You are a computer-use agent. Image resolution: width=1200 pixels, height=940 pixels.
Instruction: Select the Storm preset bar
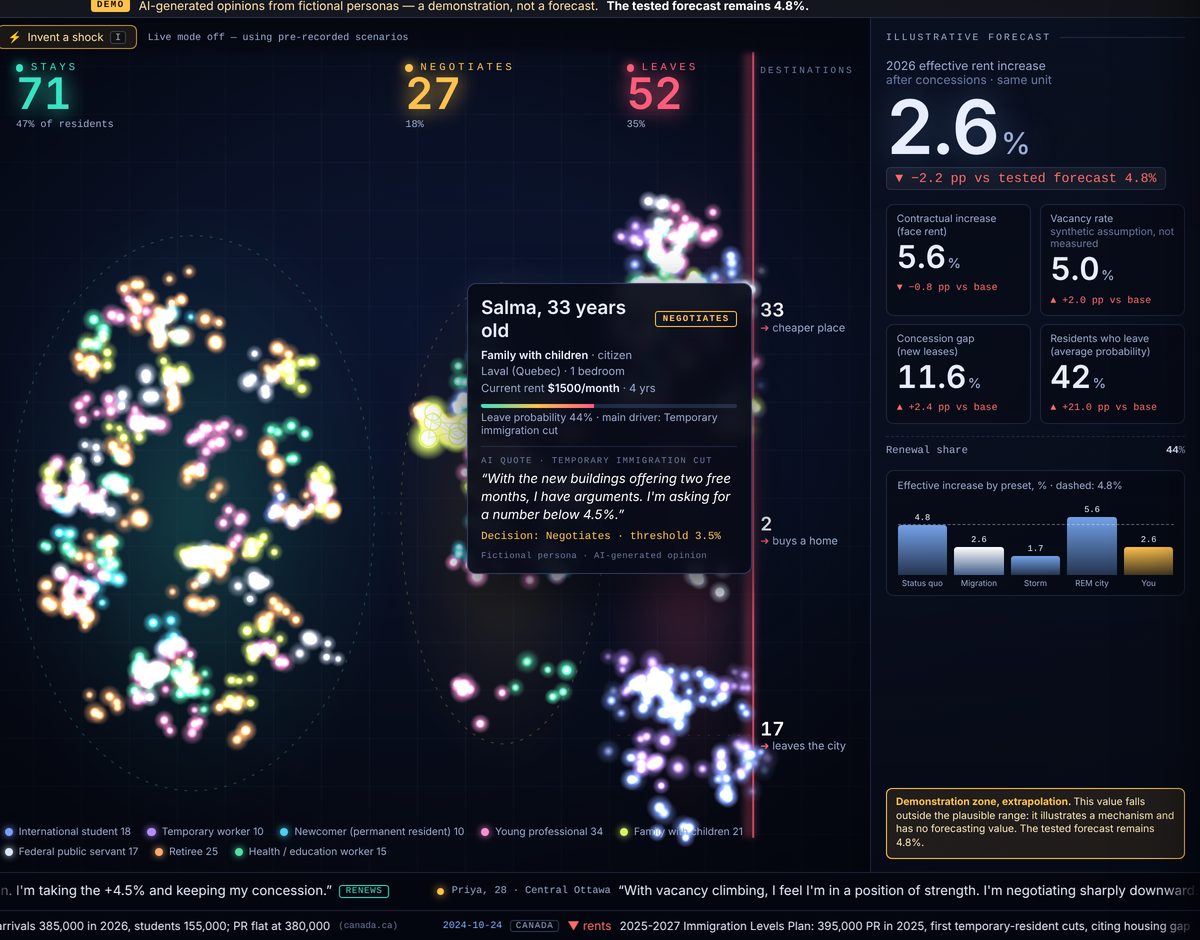pyautogui.click(x=1035, y=565)
